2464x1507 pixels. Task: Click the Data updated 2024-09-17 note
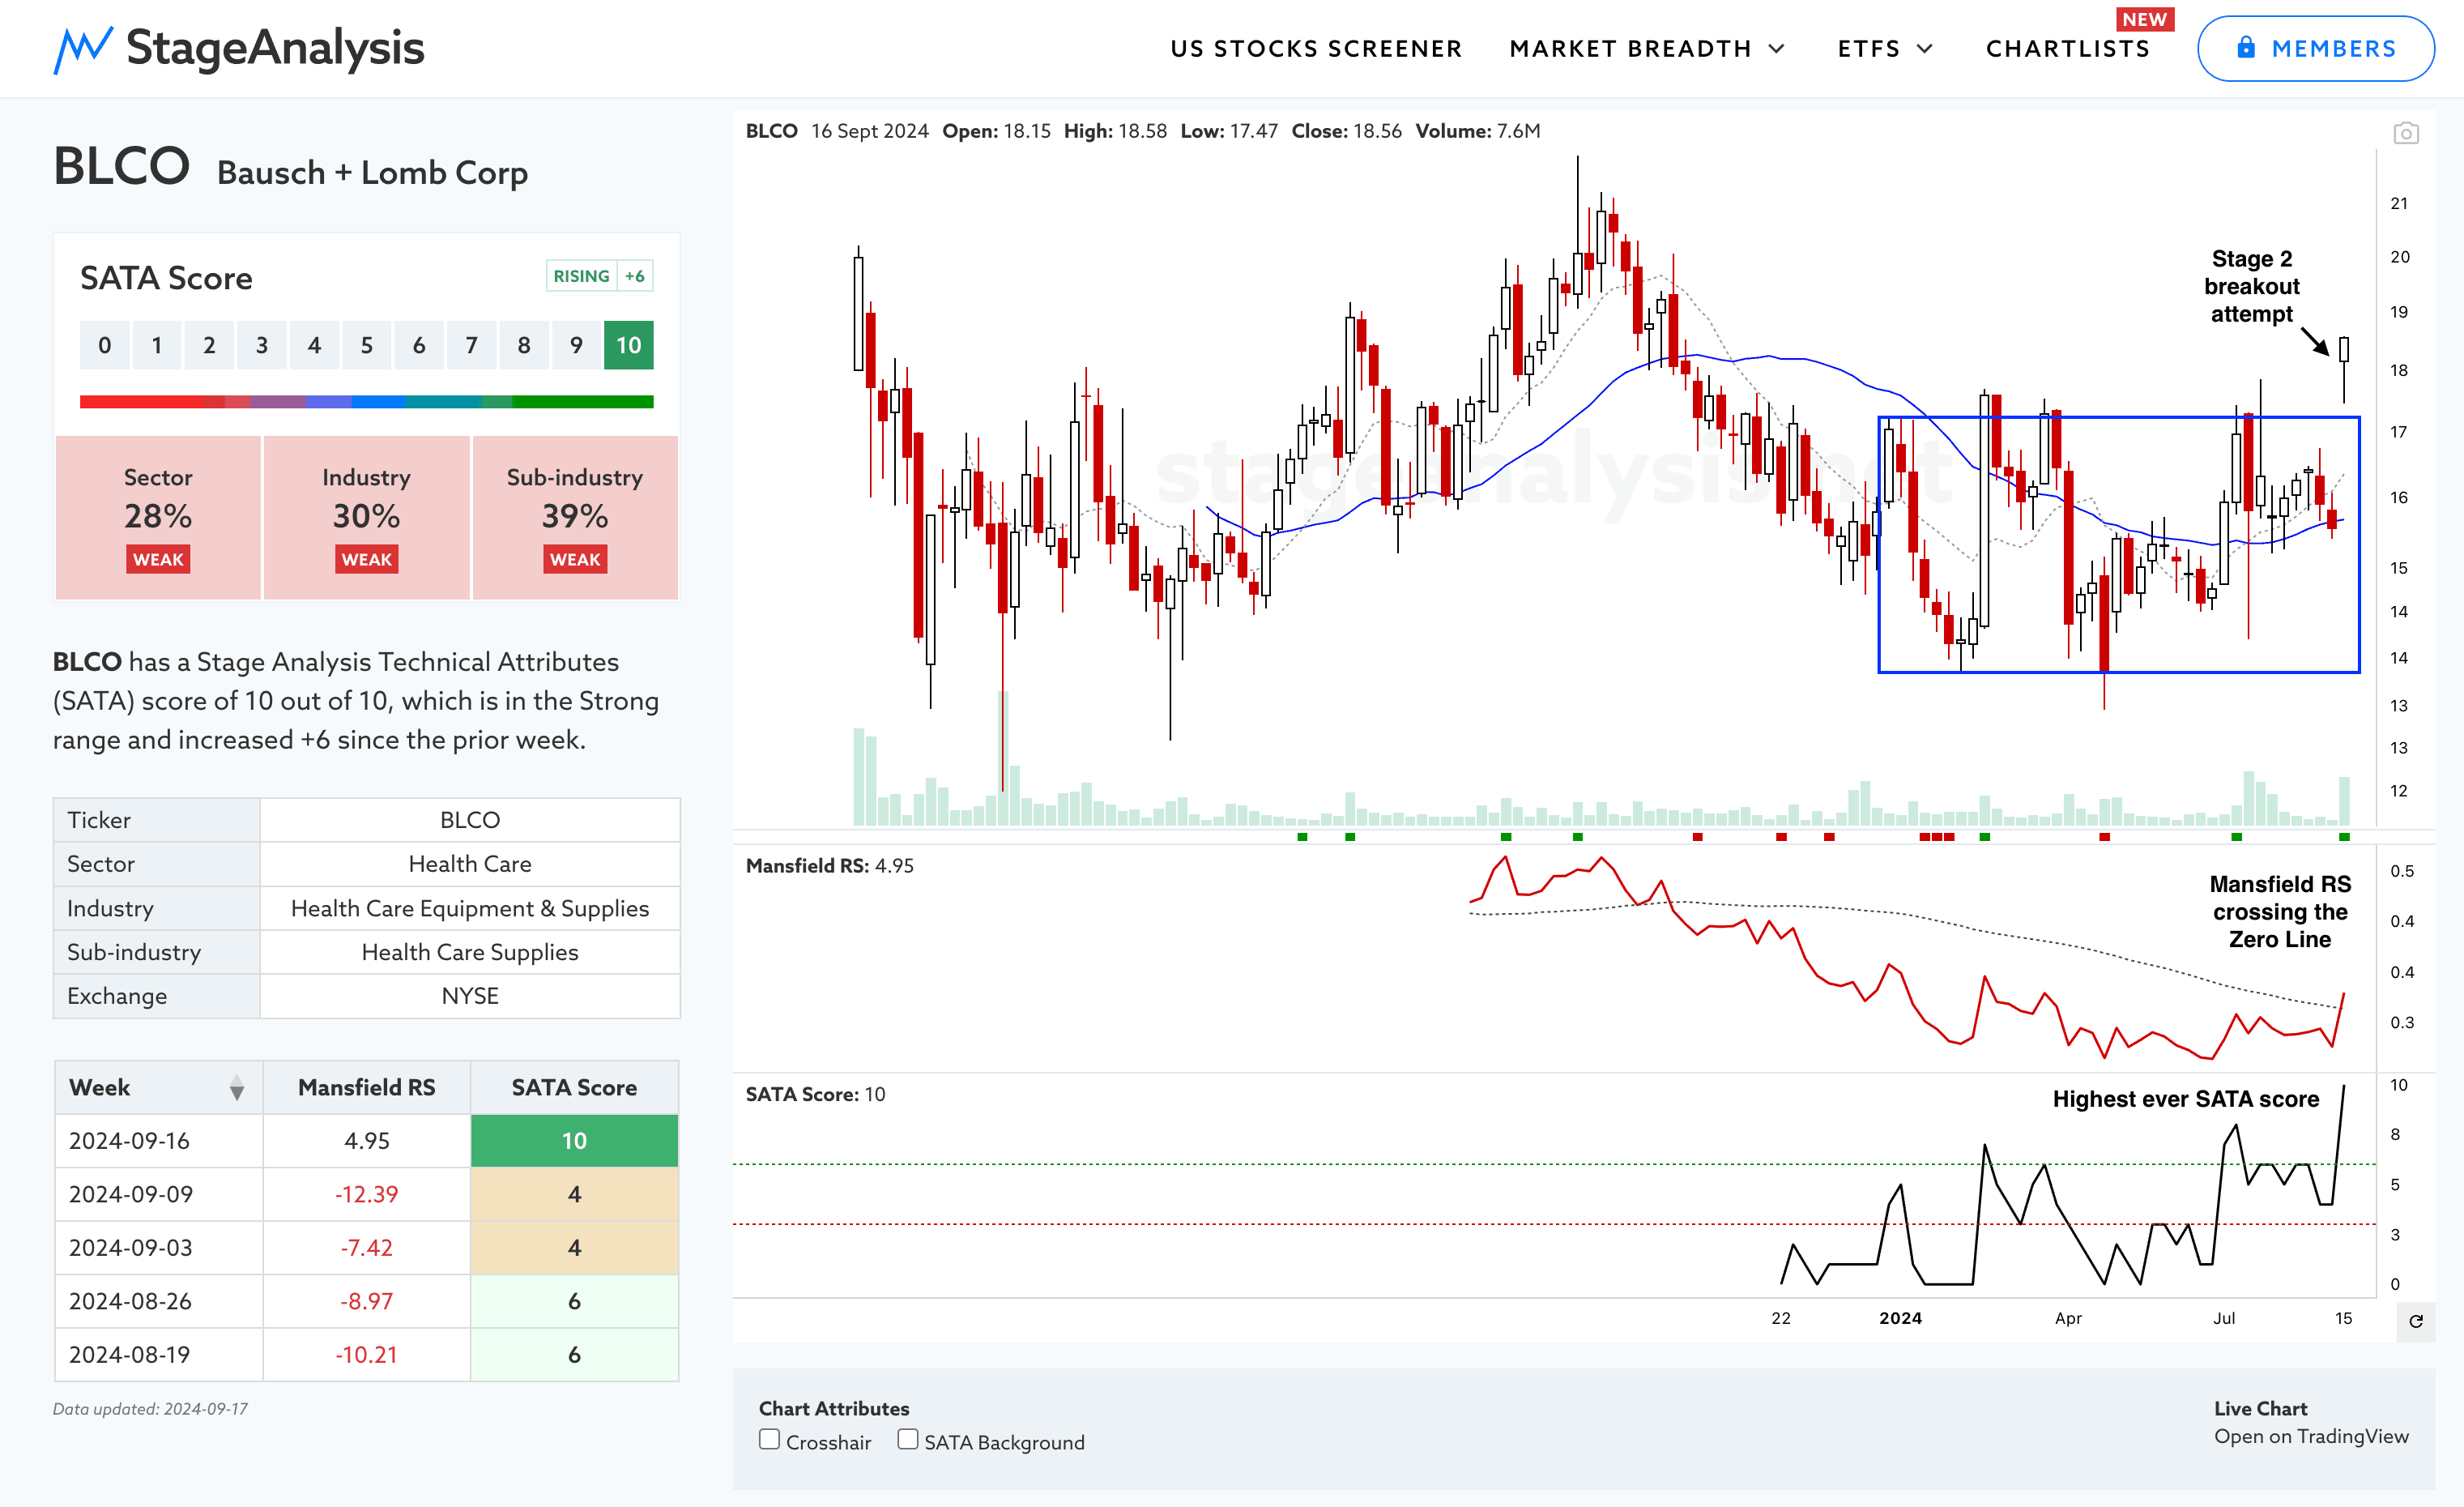coord(150,1409)
